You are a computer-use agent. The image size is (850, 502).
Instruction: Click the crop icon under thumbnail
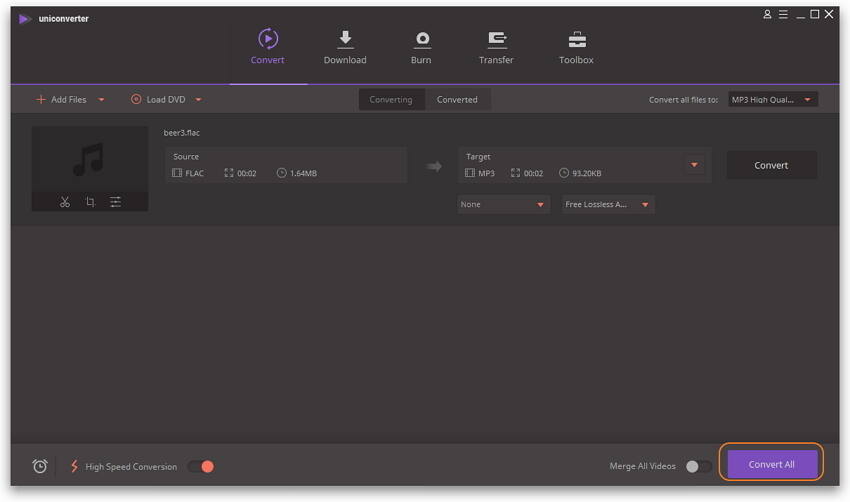[91, 202]
